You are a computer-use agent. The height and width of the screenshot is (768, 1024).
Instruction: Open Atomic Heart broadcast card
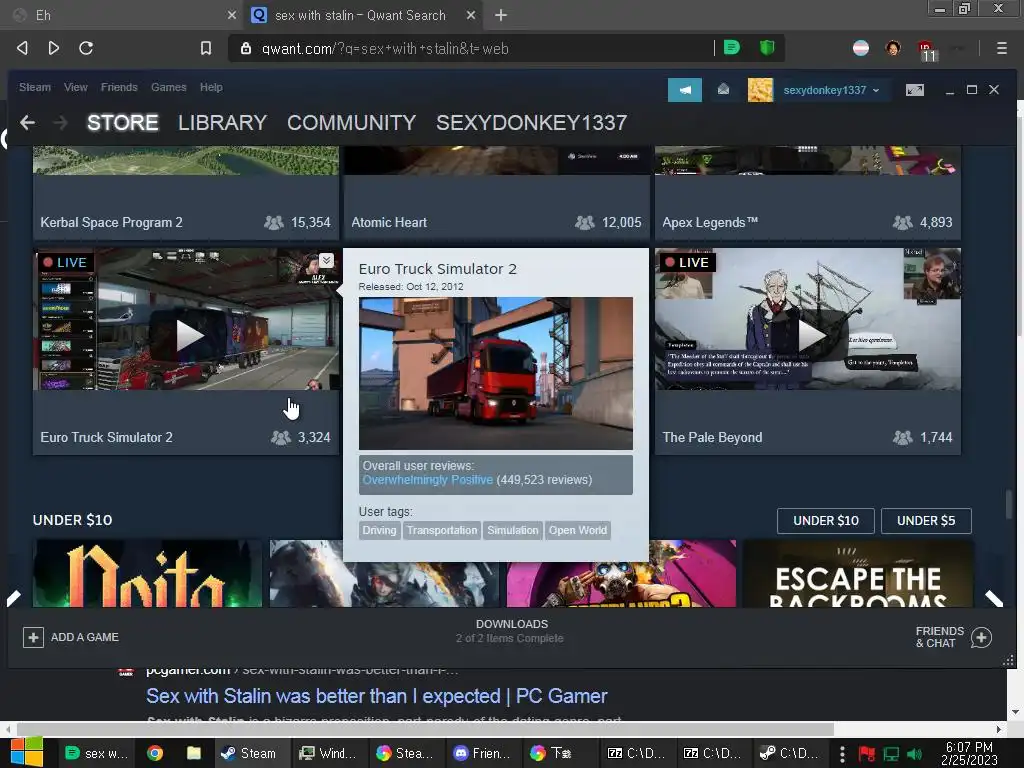496,193
